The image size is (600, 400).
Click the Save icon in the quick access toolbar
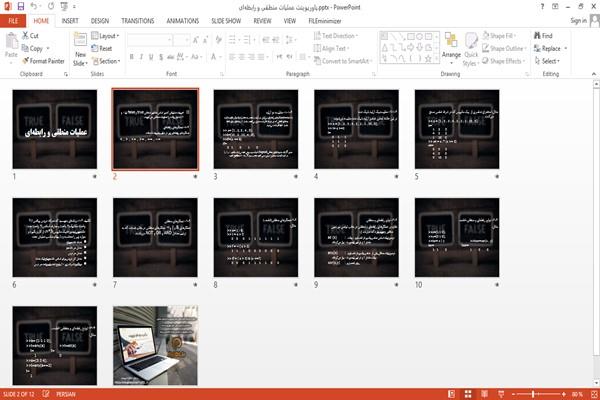coord(21,6)
